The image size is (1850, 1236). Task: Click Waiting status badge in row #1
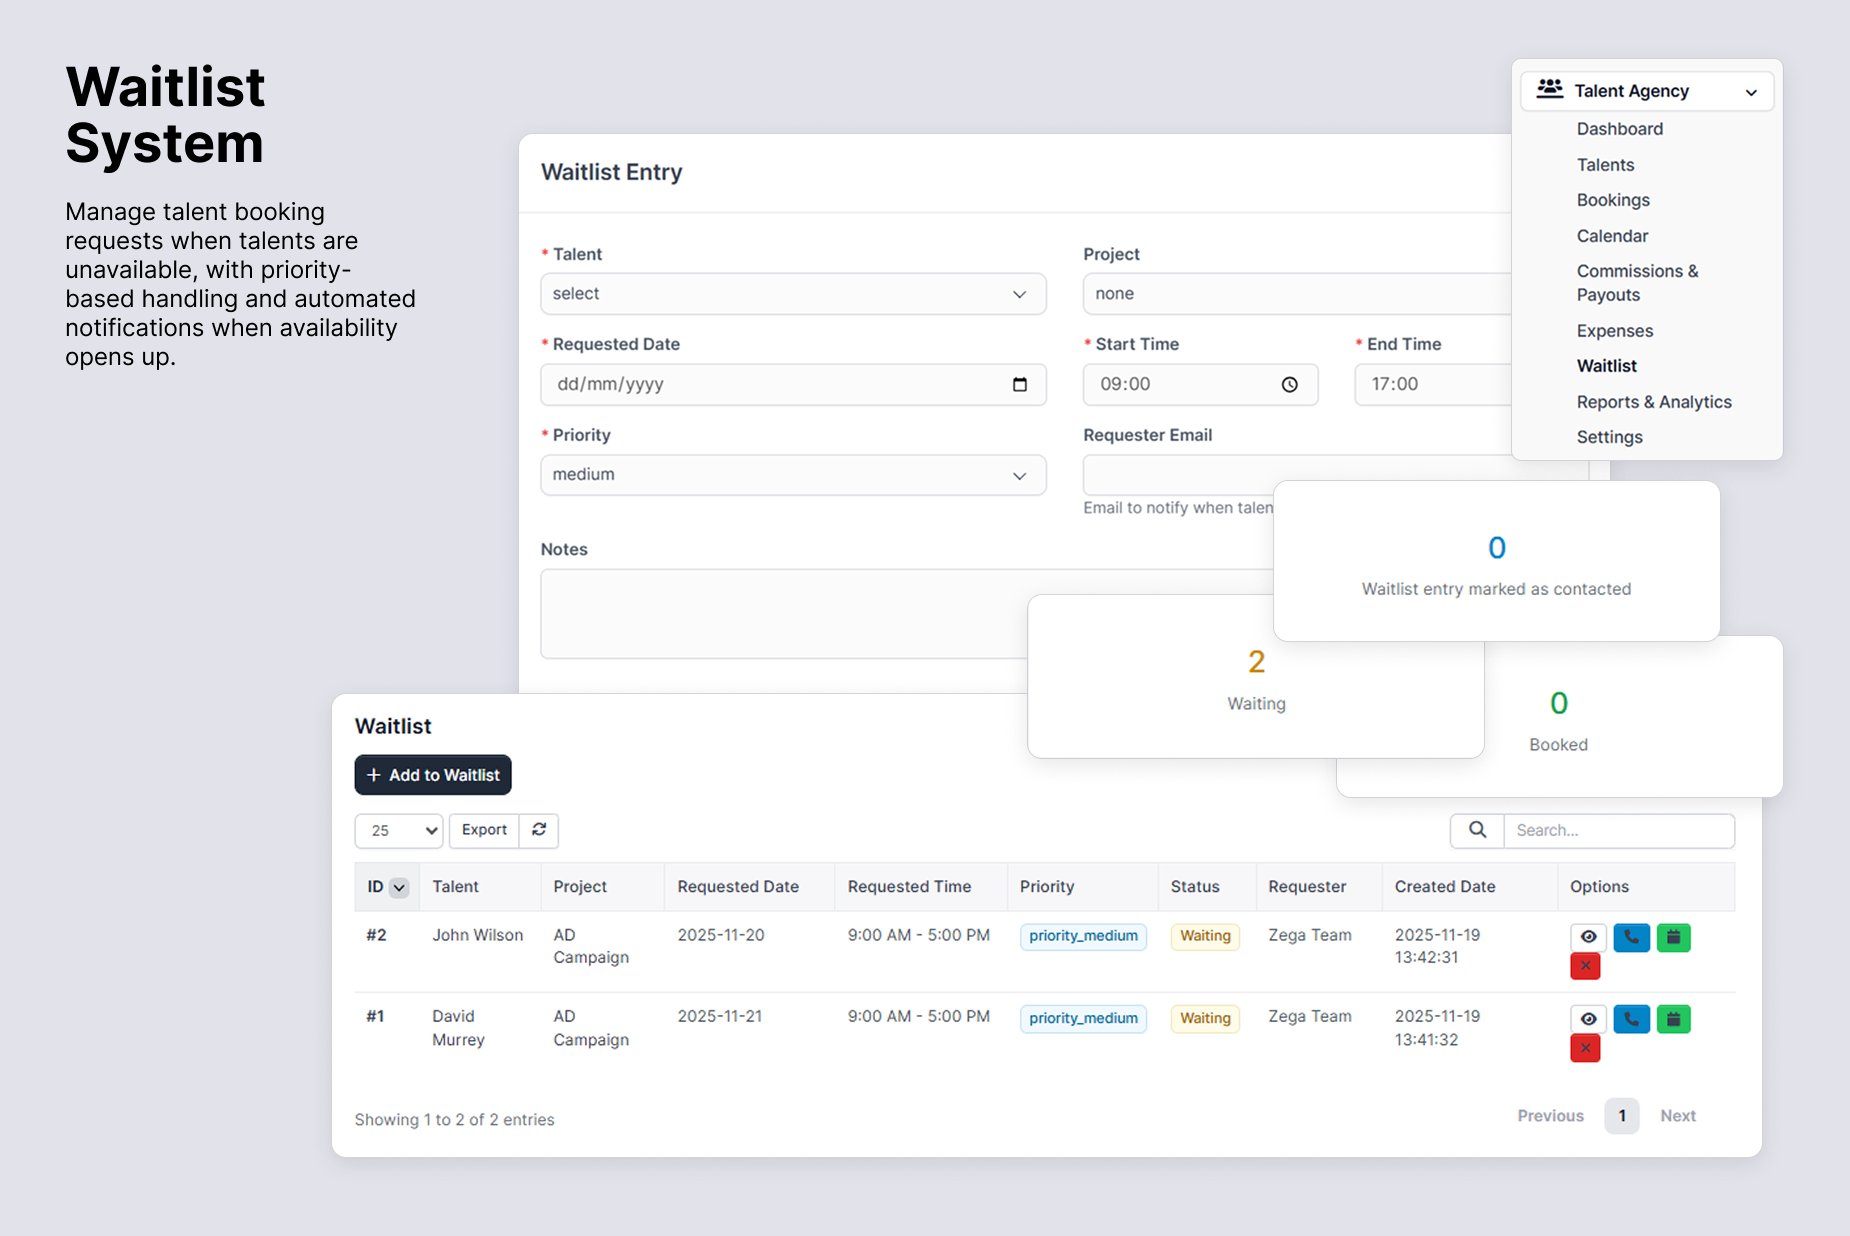coord(1205,1018)
